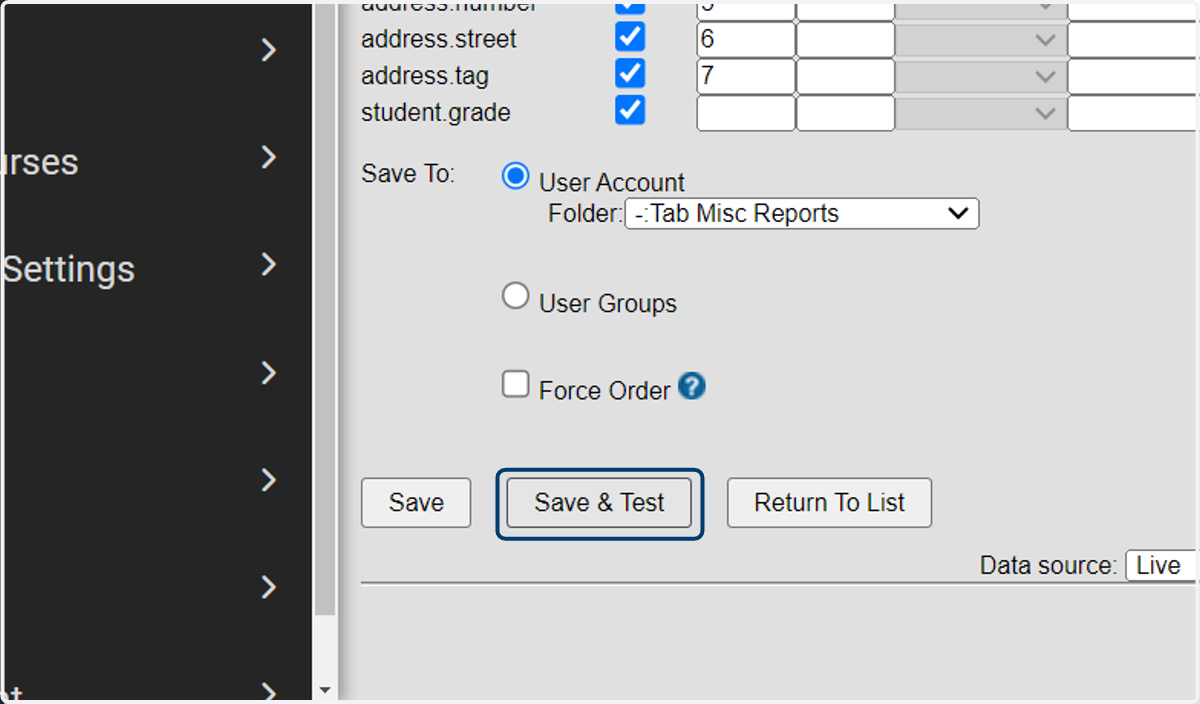Click the Data source: label
The image size is (1200, 704).
[x=1048, y=566]
